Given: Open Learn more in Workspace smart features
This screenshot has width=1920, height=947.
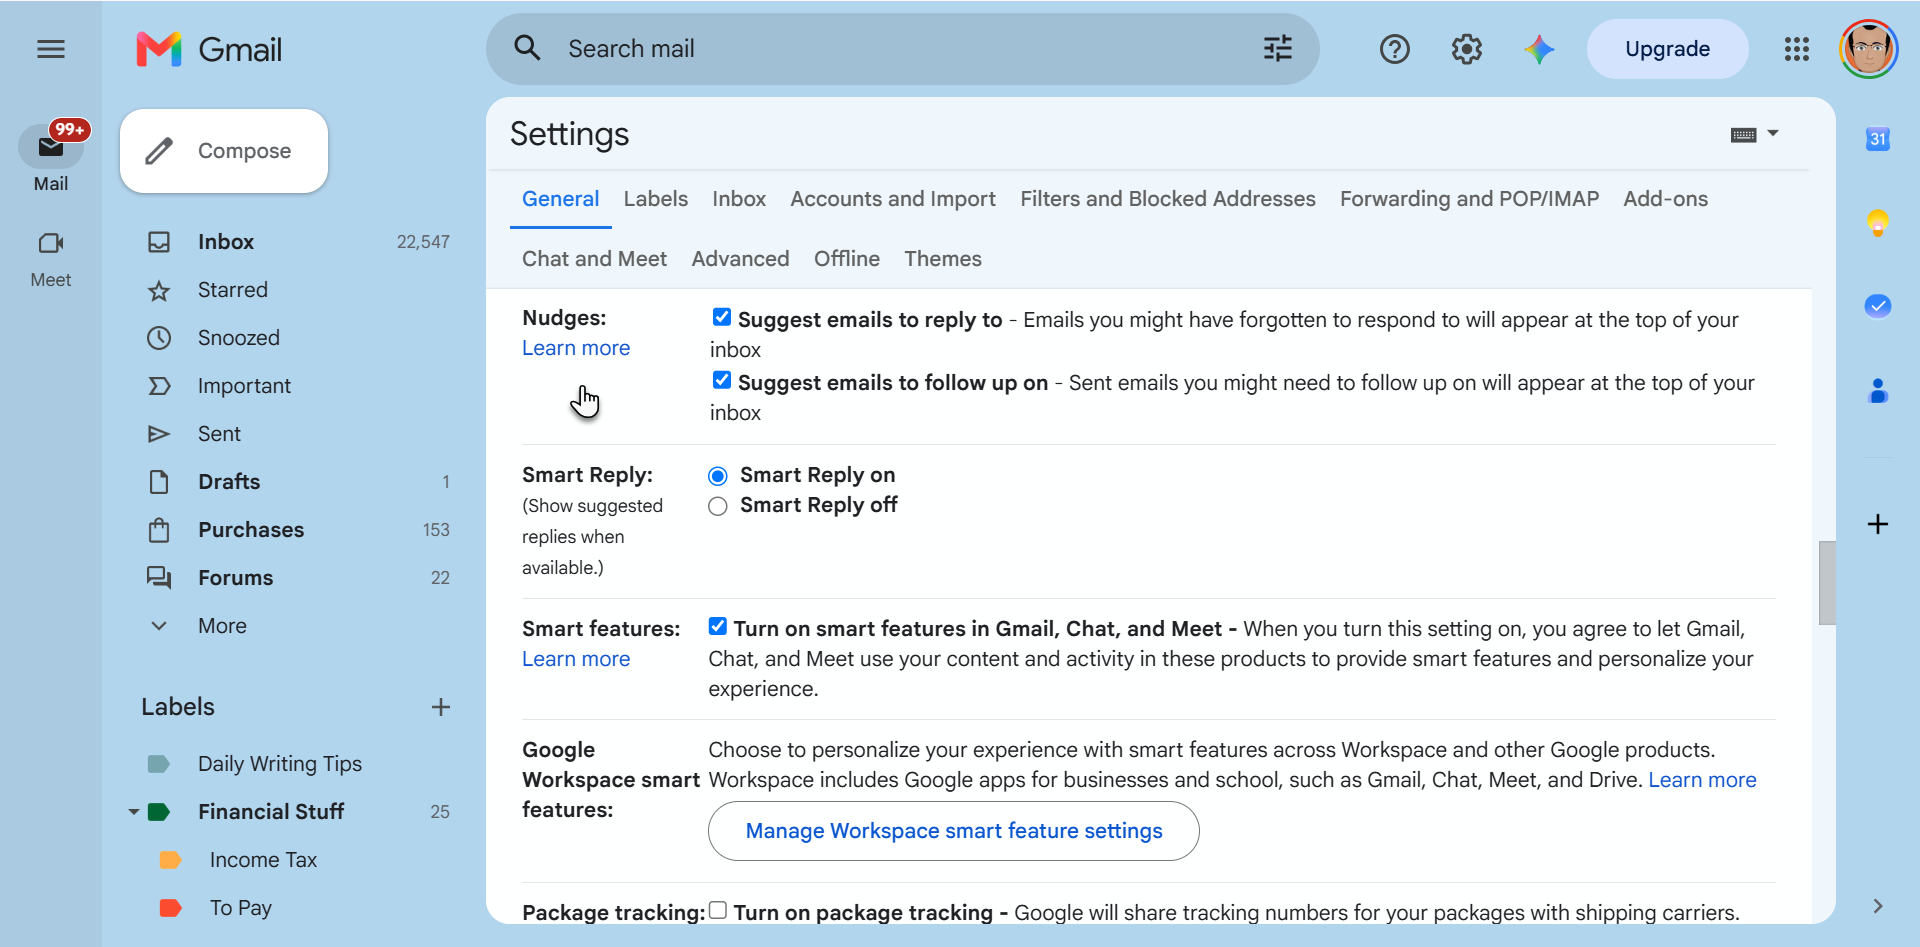Looking at the screenshot, I should coord(1702,780).
